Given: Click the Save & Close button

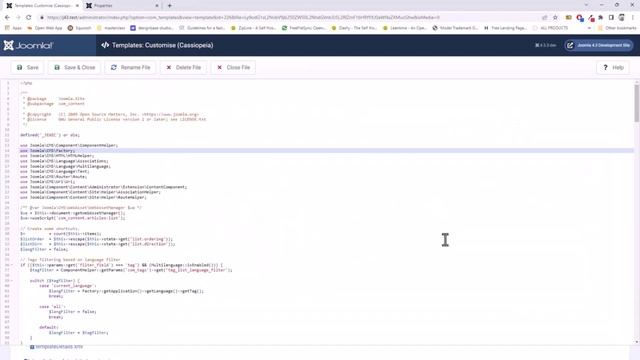Looking at the screenshot, I should pyautogui.click(x=75, y=67).
